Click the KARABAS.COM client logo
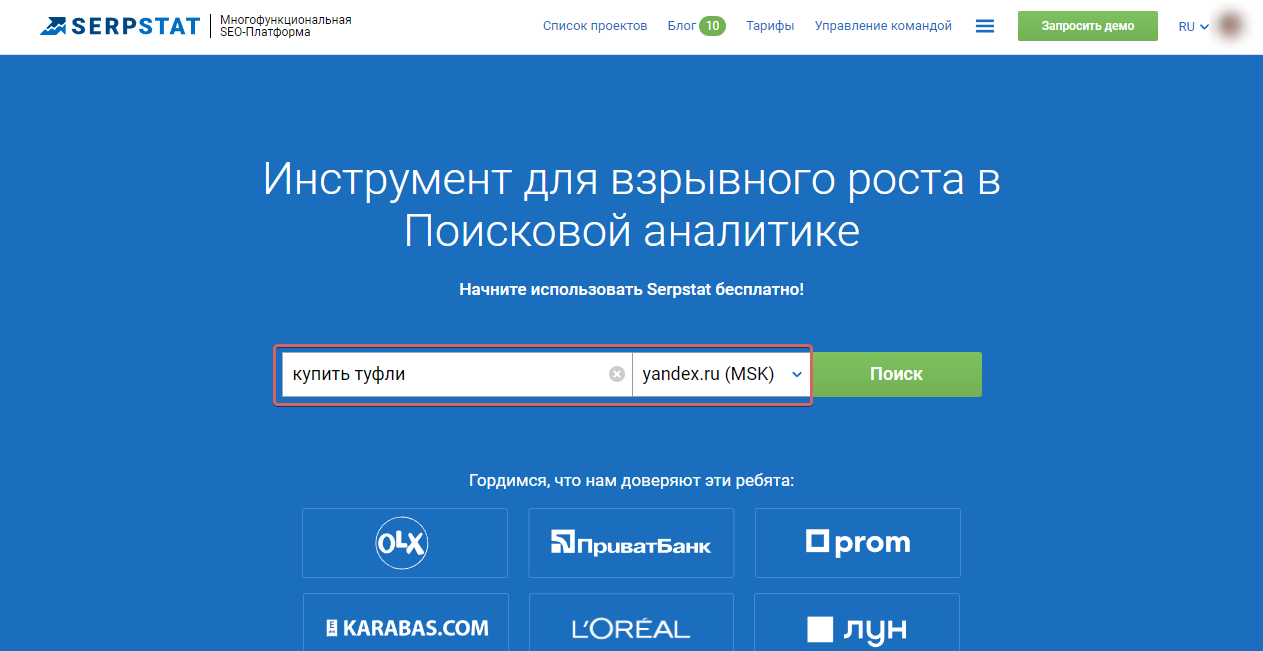1263x651 pixels. point(406,628)
